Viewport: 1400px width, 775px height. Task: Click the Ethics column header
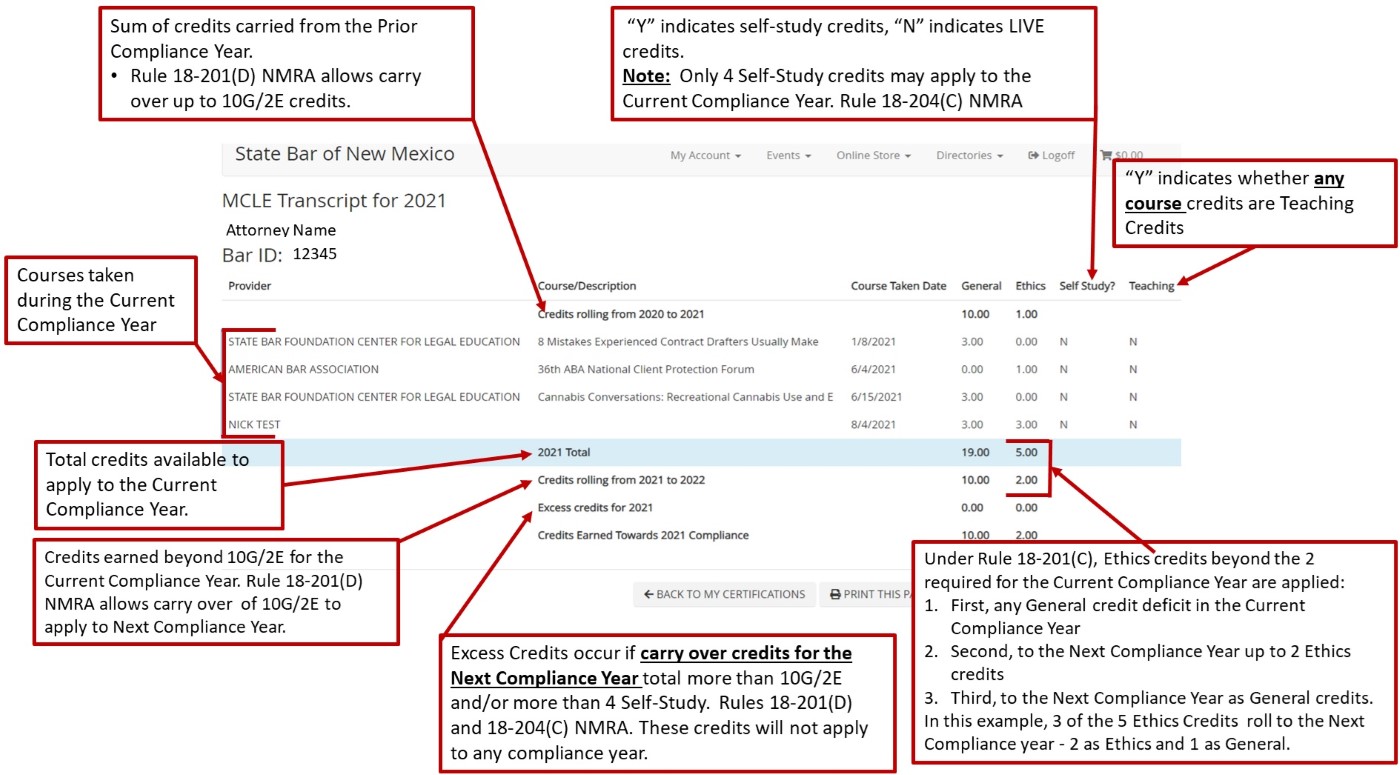[x=1030, y=285]
